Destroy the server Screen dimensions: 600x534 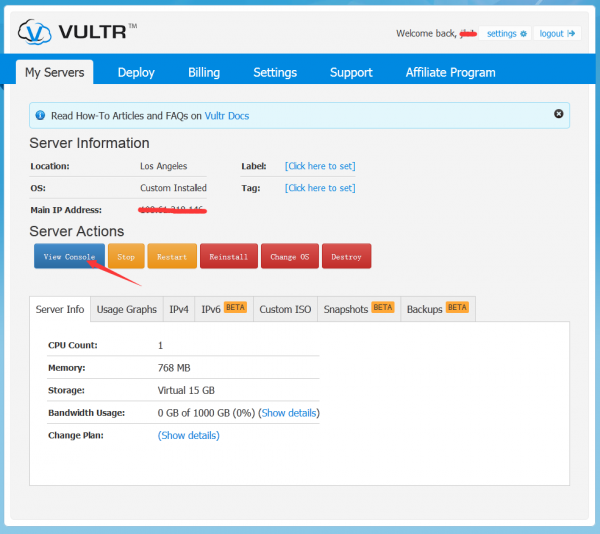(346, 256)
